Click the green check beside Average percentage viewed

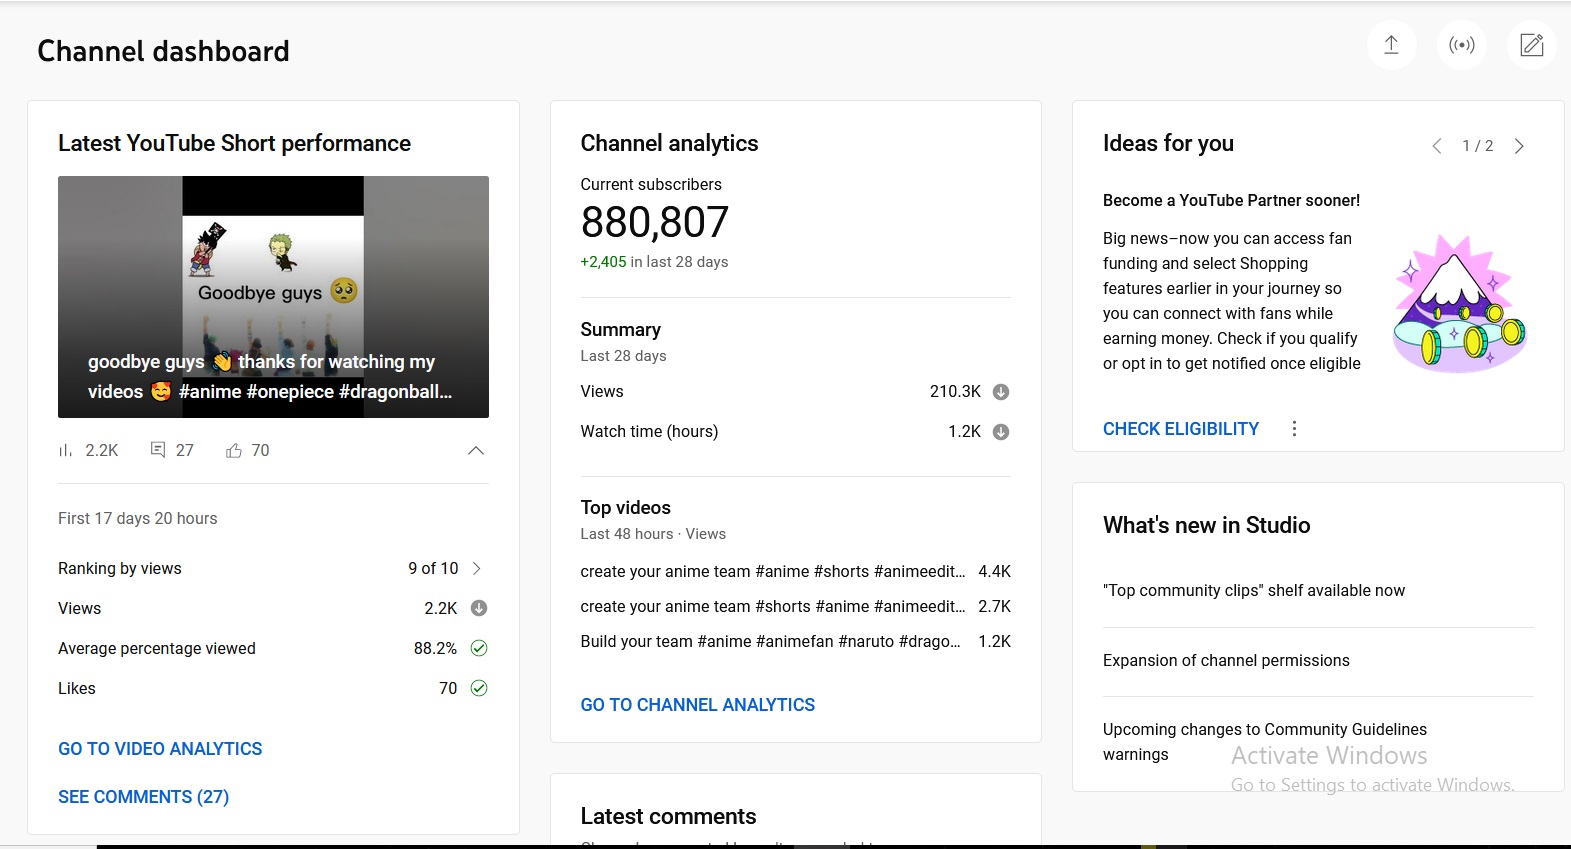[x=479, y=648]
